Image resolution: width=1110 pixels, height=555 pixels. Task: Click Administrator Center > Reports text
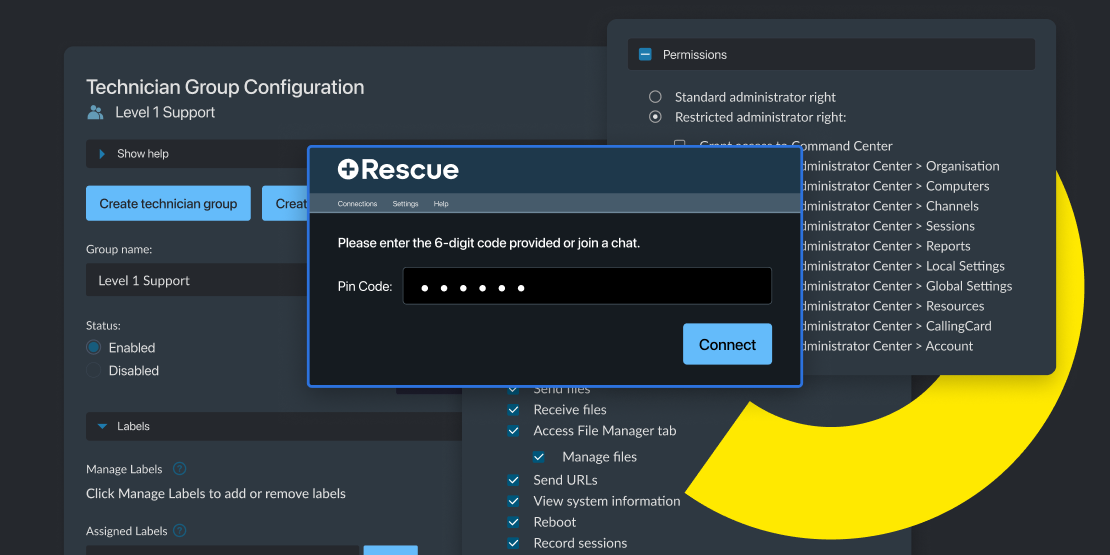click(886, 246)
